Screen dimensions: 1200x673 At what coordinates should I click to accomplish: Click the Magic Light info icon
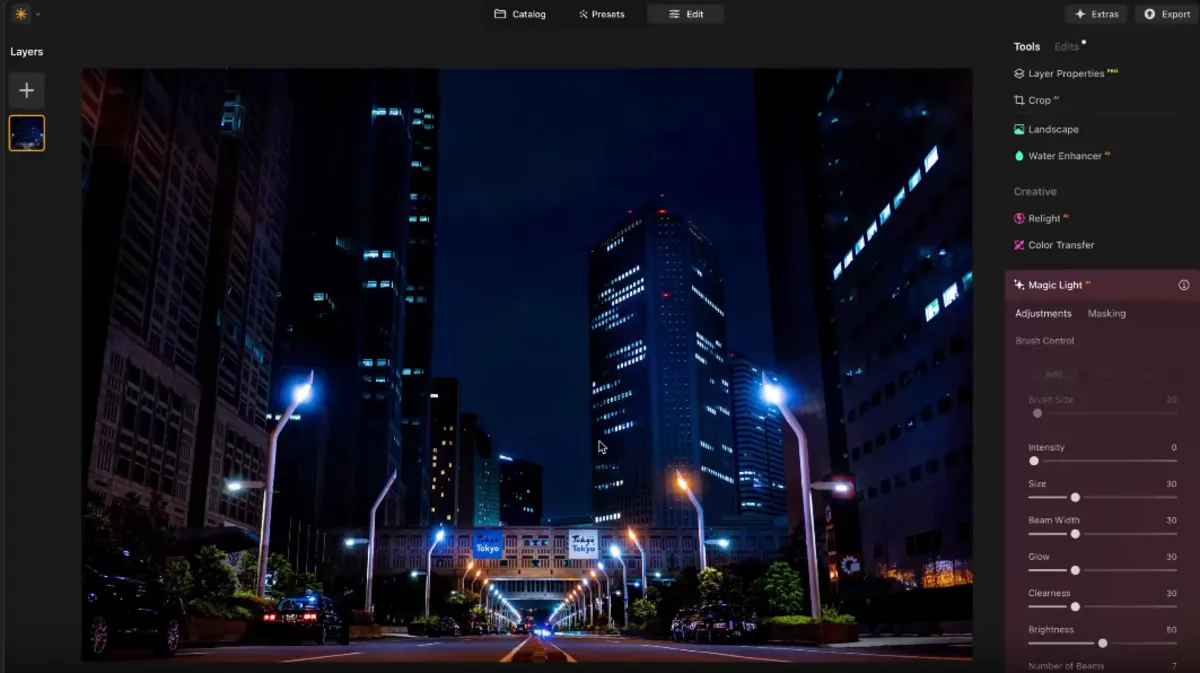point(1184,284)
